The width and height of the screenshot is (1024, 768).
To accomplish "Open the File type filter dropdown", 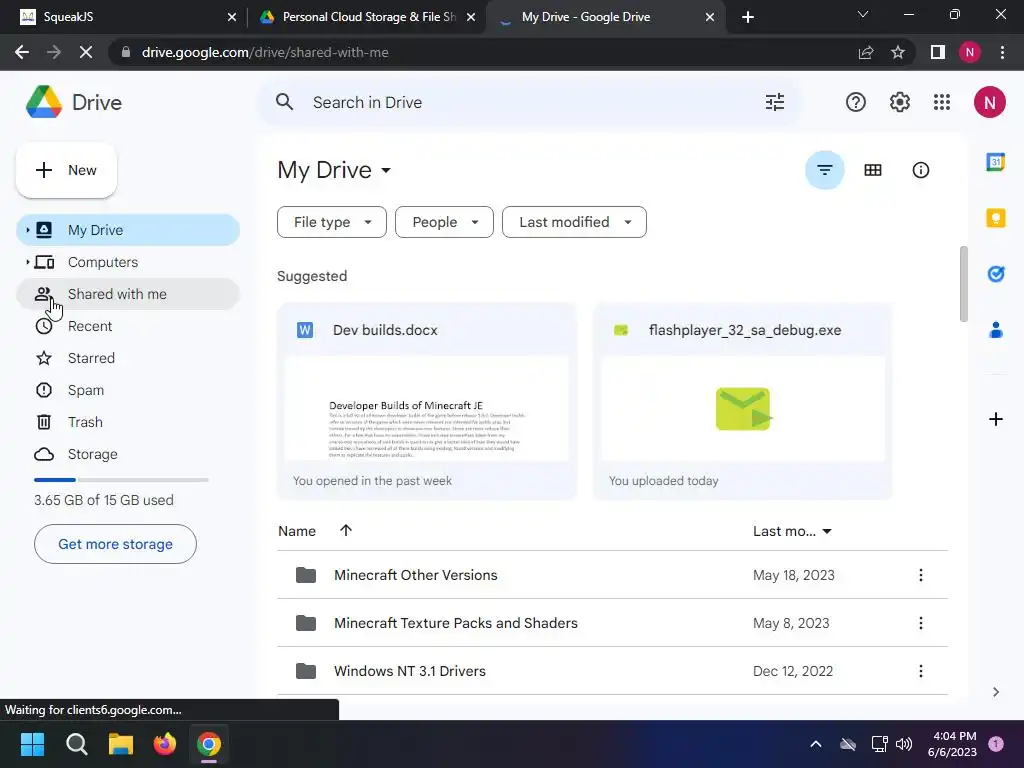I will pos(332,222).
